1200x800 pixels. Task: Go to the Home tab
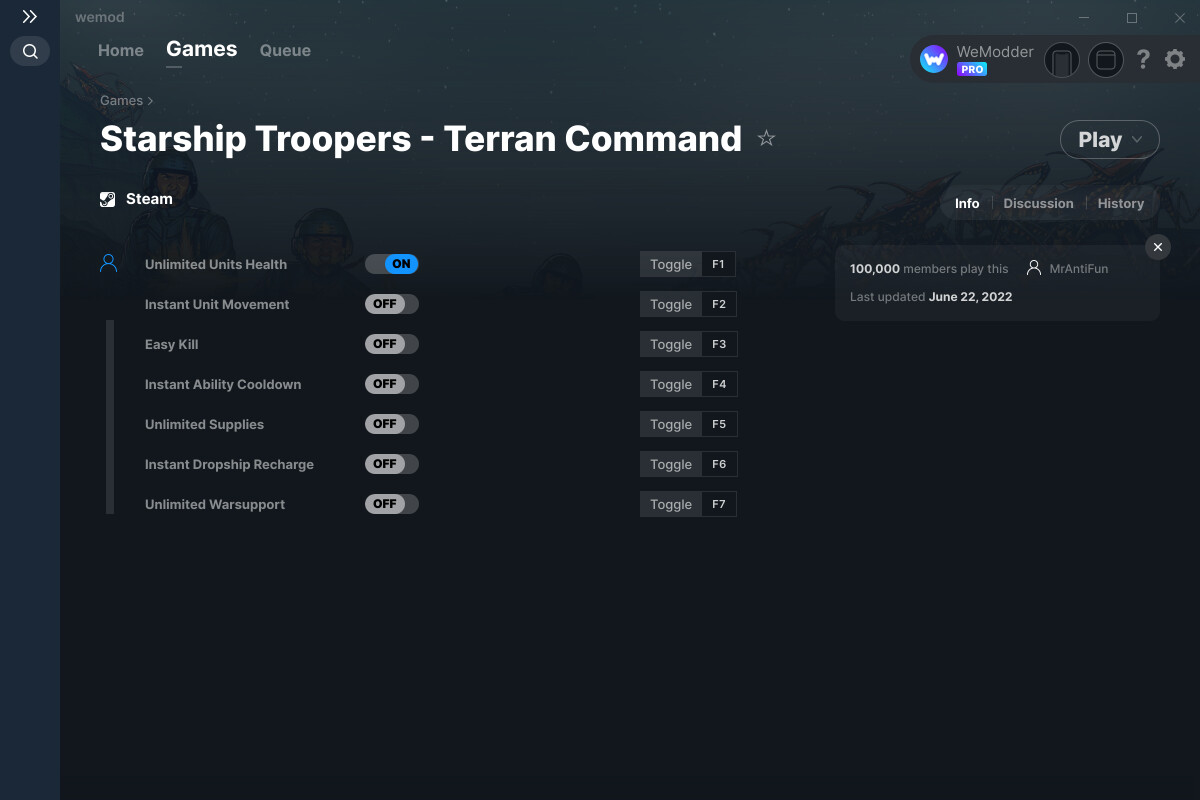121,50
